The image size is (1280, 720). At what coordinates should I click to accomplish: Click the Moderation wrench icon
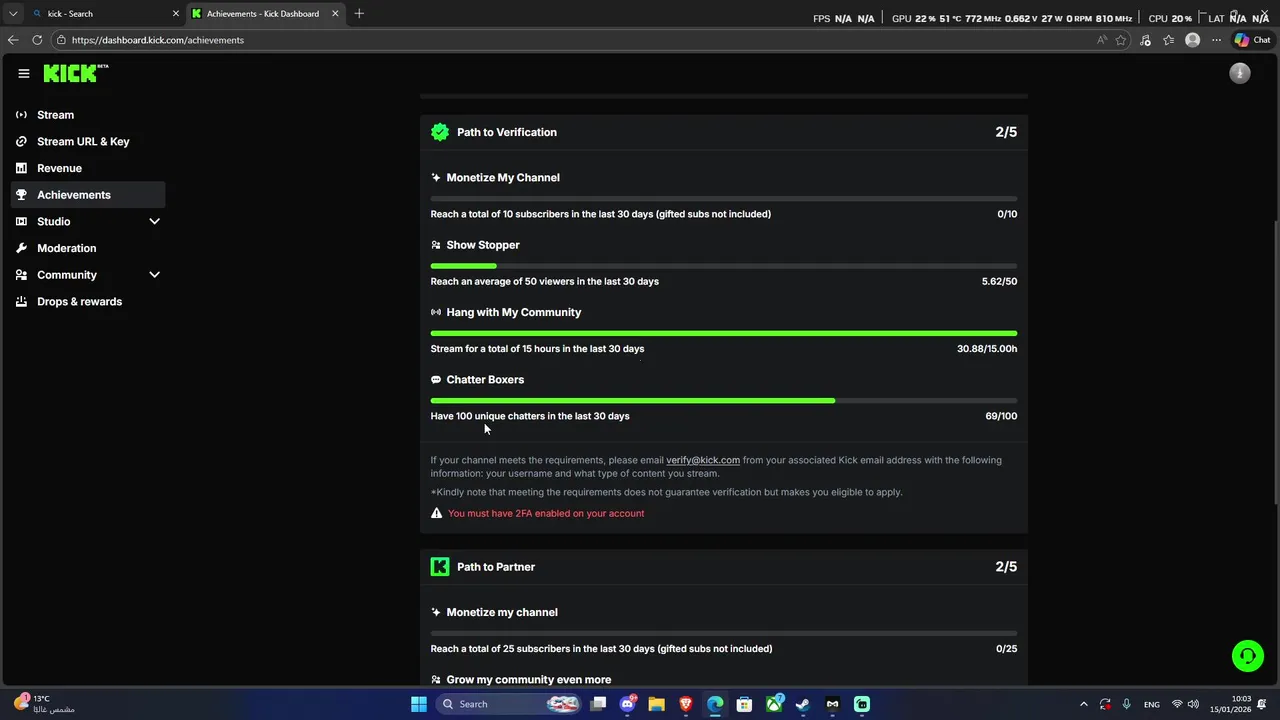pos(21,248)
